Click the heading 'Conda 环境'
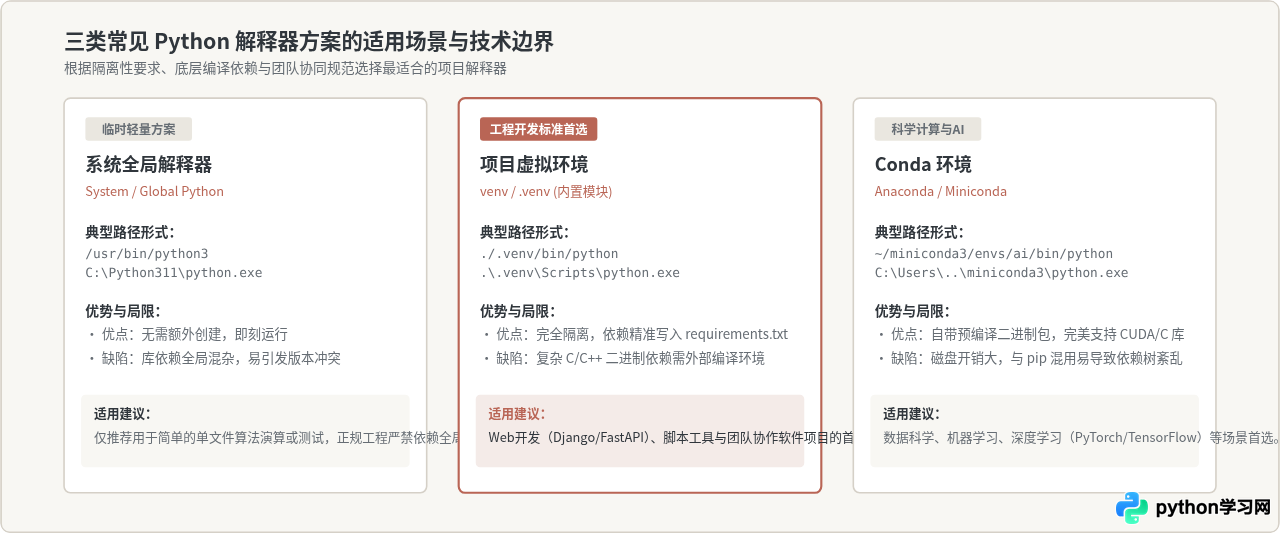This screenshot has height=534, width=1280. coord(923,165)
